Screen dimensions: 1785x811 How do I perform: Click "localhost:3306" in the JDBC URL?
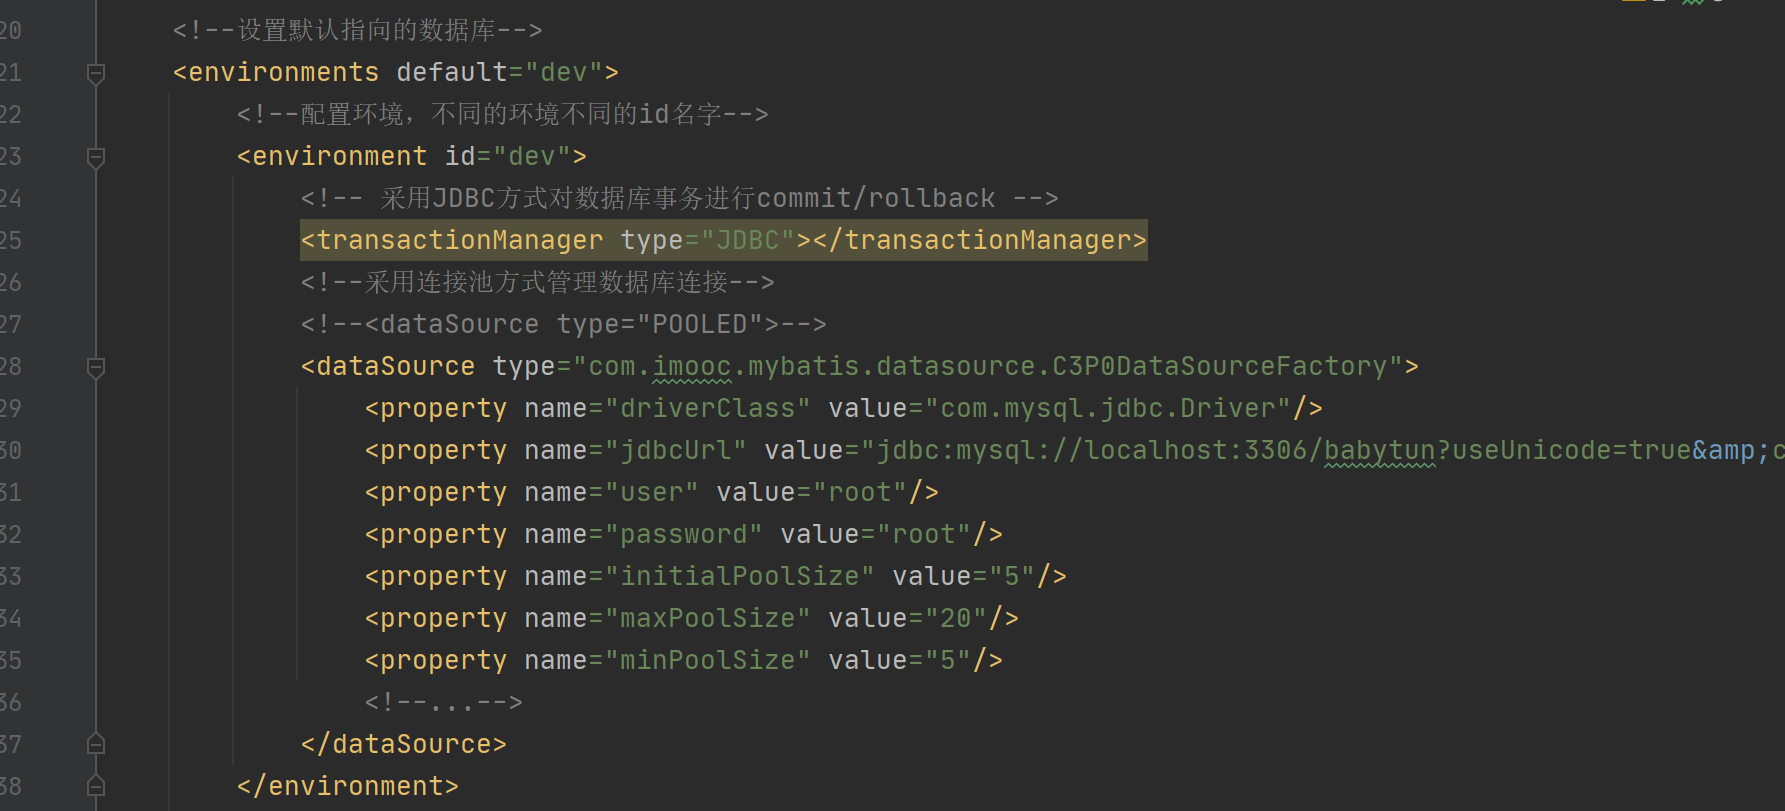1195,450
